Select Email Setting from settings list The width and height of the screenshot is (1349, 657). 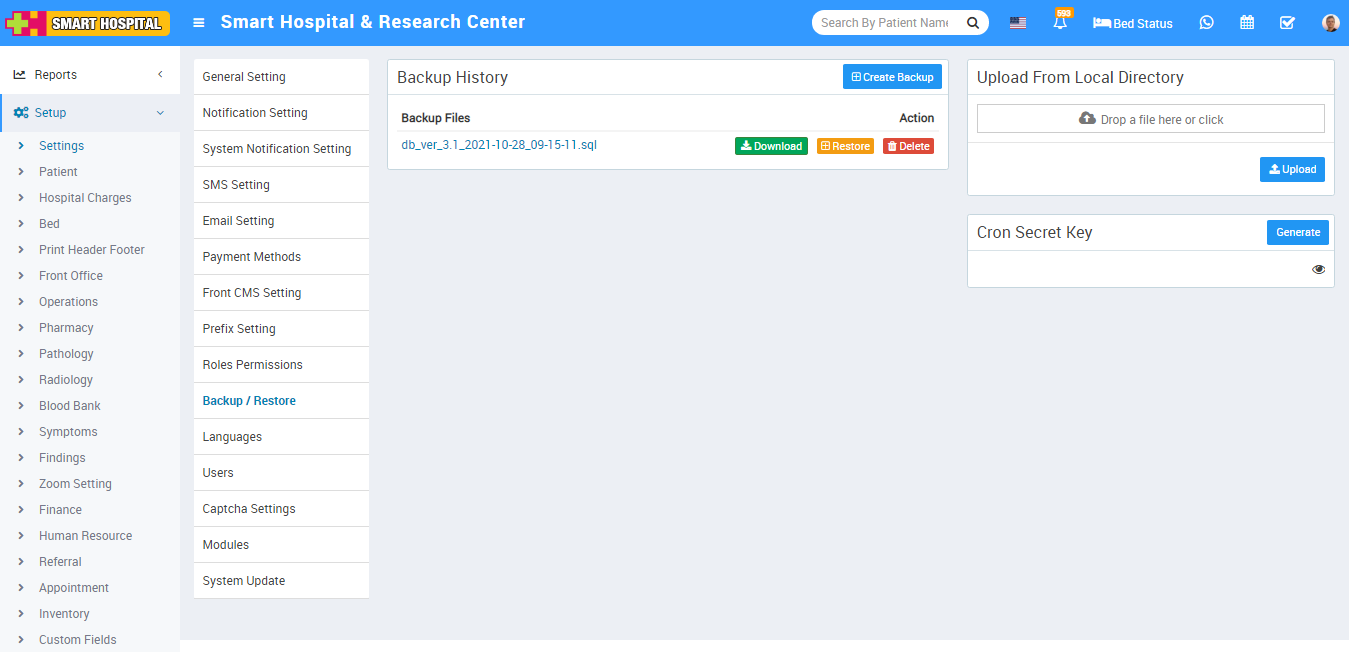click(x=238, y=221)
